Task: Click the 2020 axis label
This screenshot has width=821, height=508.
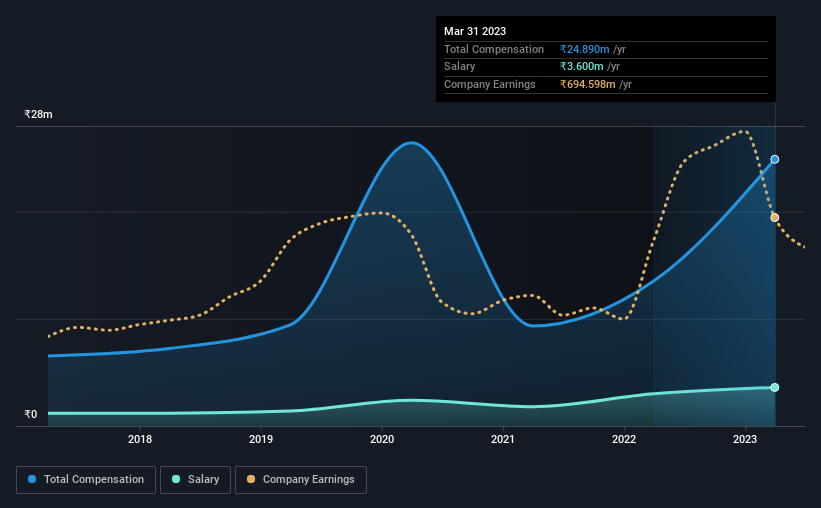Action: (382, 439)
